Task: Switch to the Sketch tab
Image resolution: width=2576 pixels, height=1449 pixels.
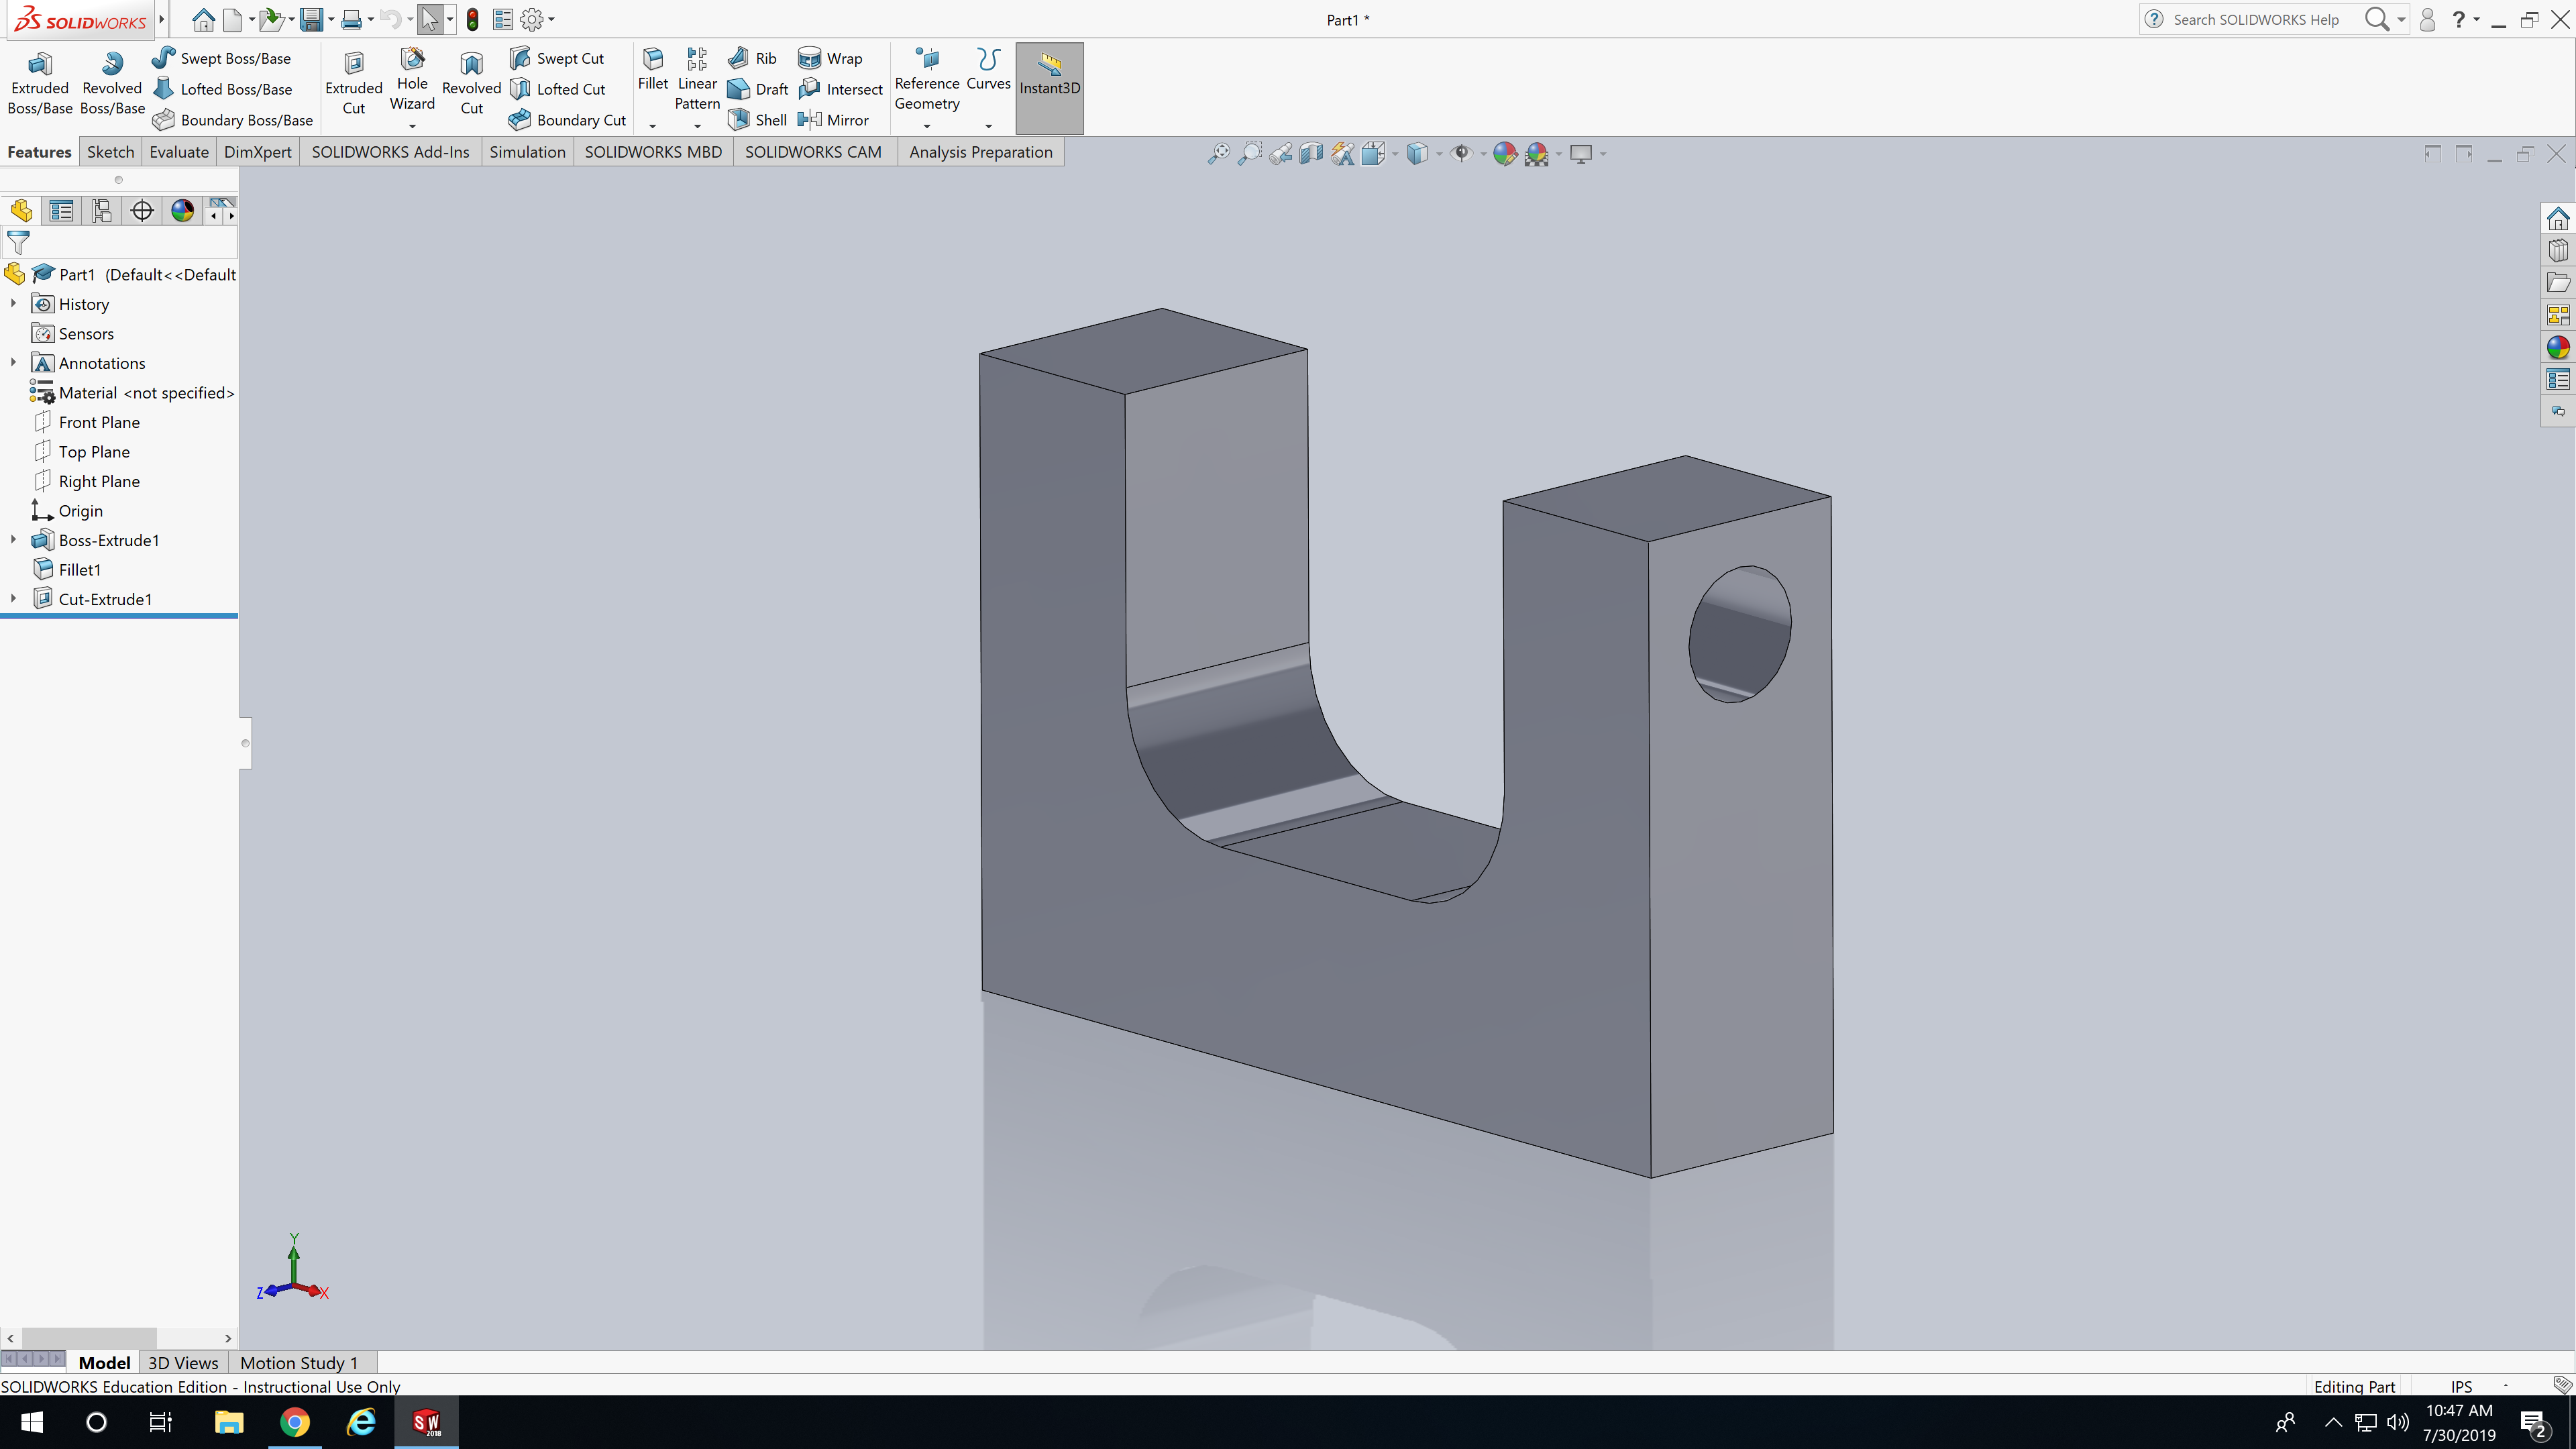Action: pos(110,152)
